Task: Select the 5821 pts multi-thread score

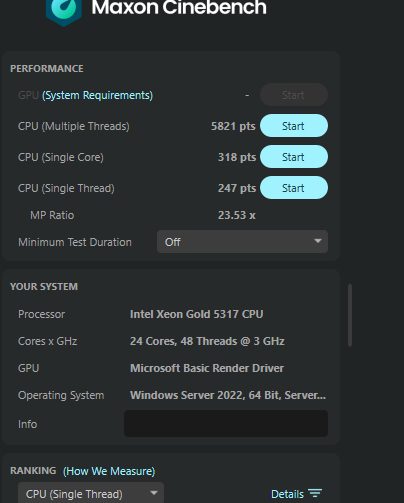Action: point(233,126)
